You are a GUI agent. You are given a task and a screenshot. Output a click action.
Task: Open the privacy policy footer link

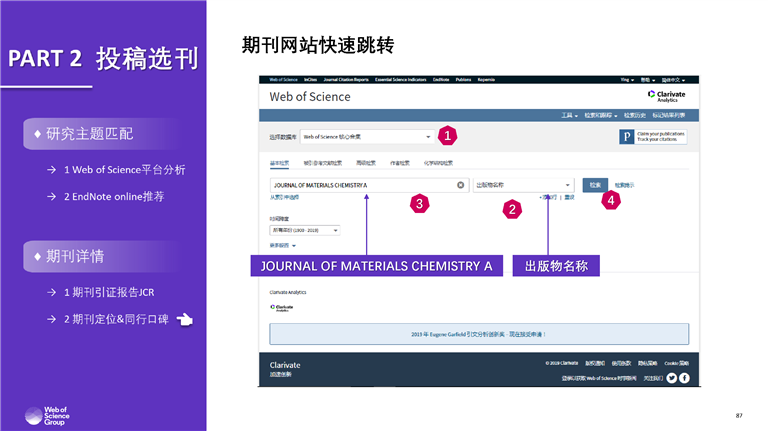point(648,363)
